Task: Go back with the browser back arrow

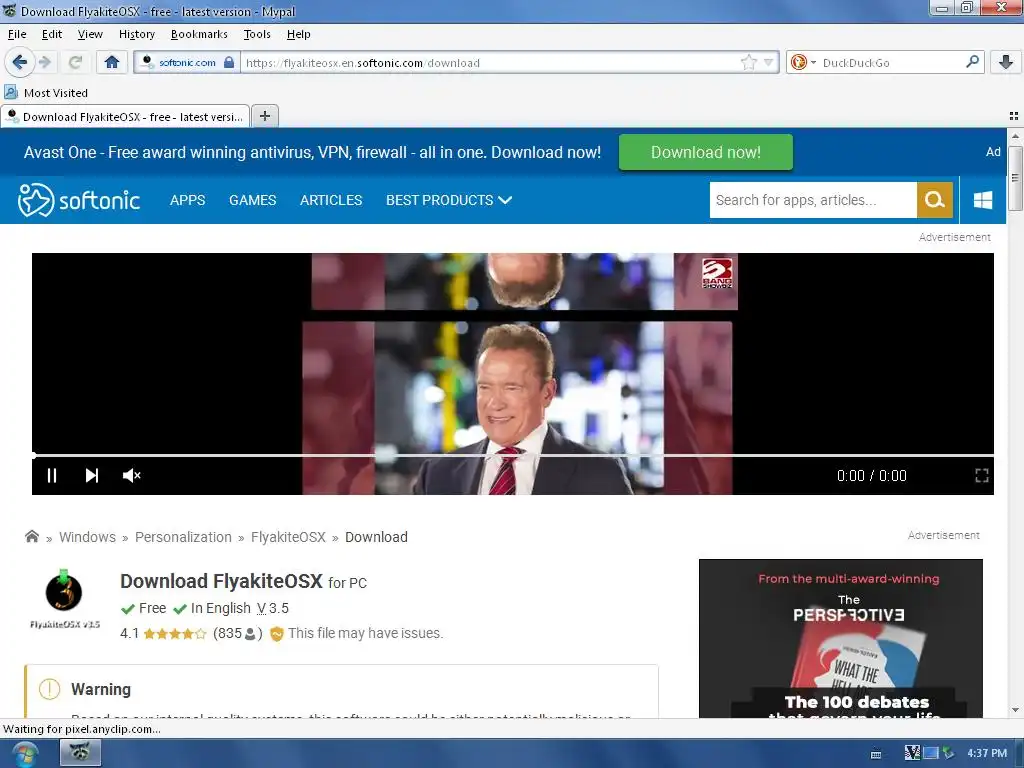Action: click(19, 62)
